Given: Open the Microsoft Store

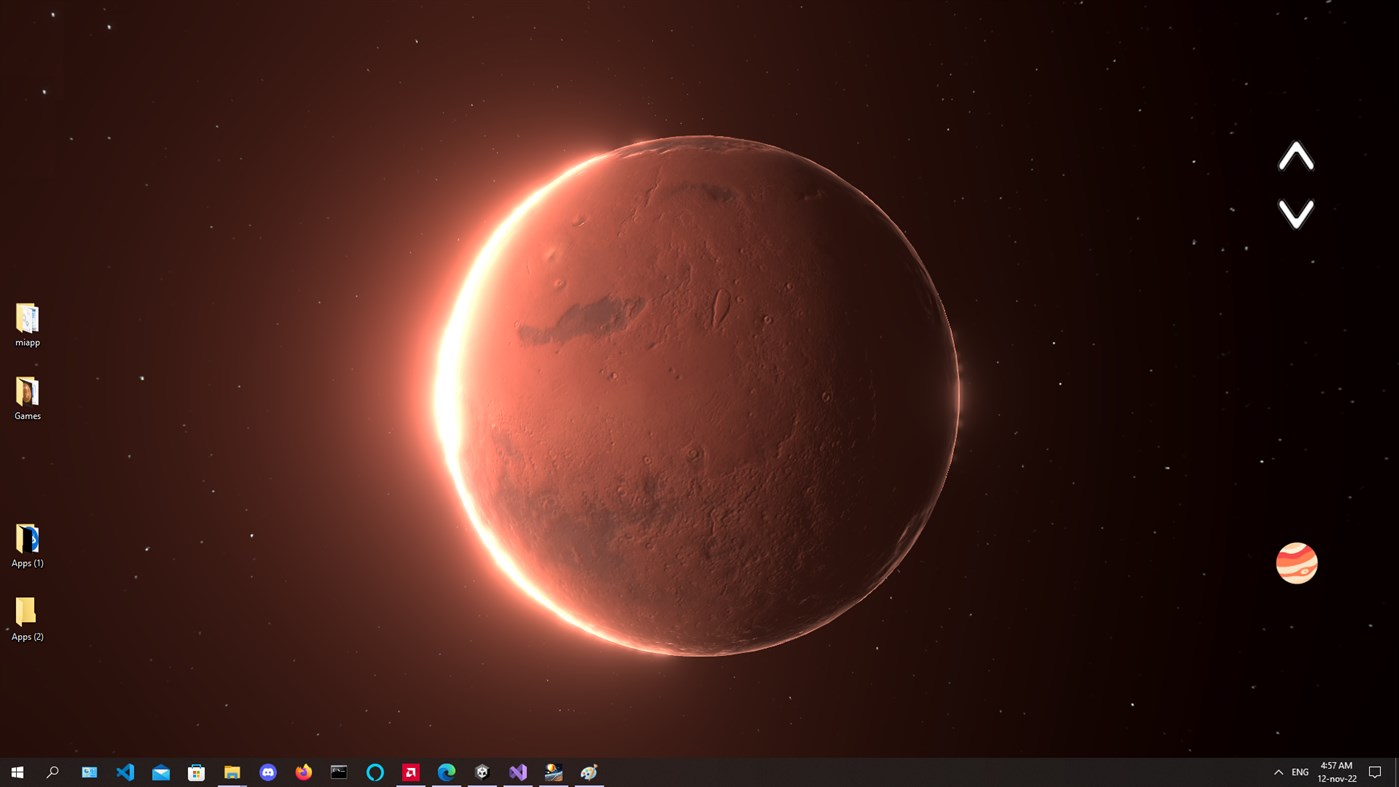Looking at the screenshot, I should pyautogui.click(x=196, y=771).
